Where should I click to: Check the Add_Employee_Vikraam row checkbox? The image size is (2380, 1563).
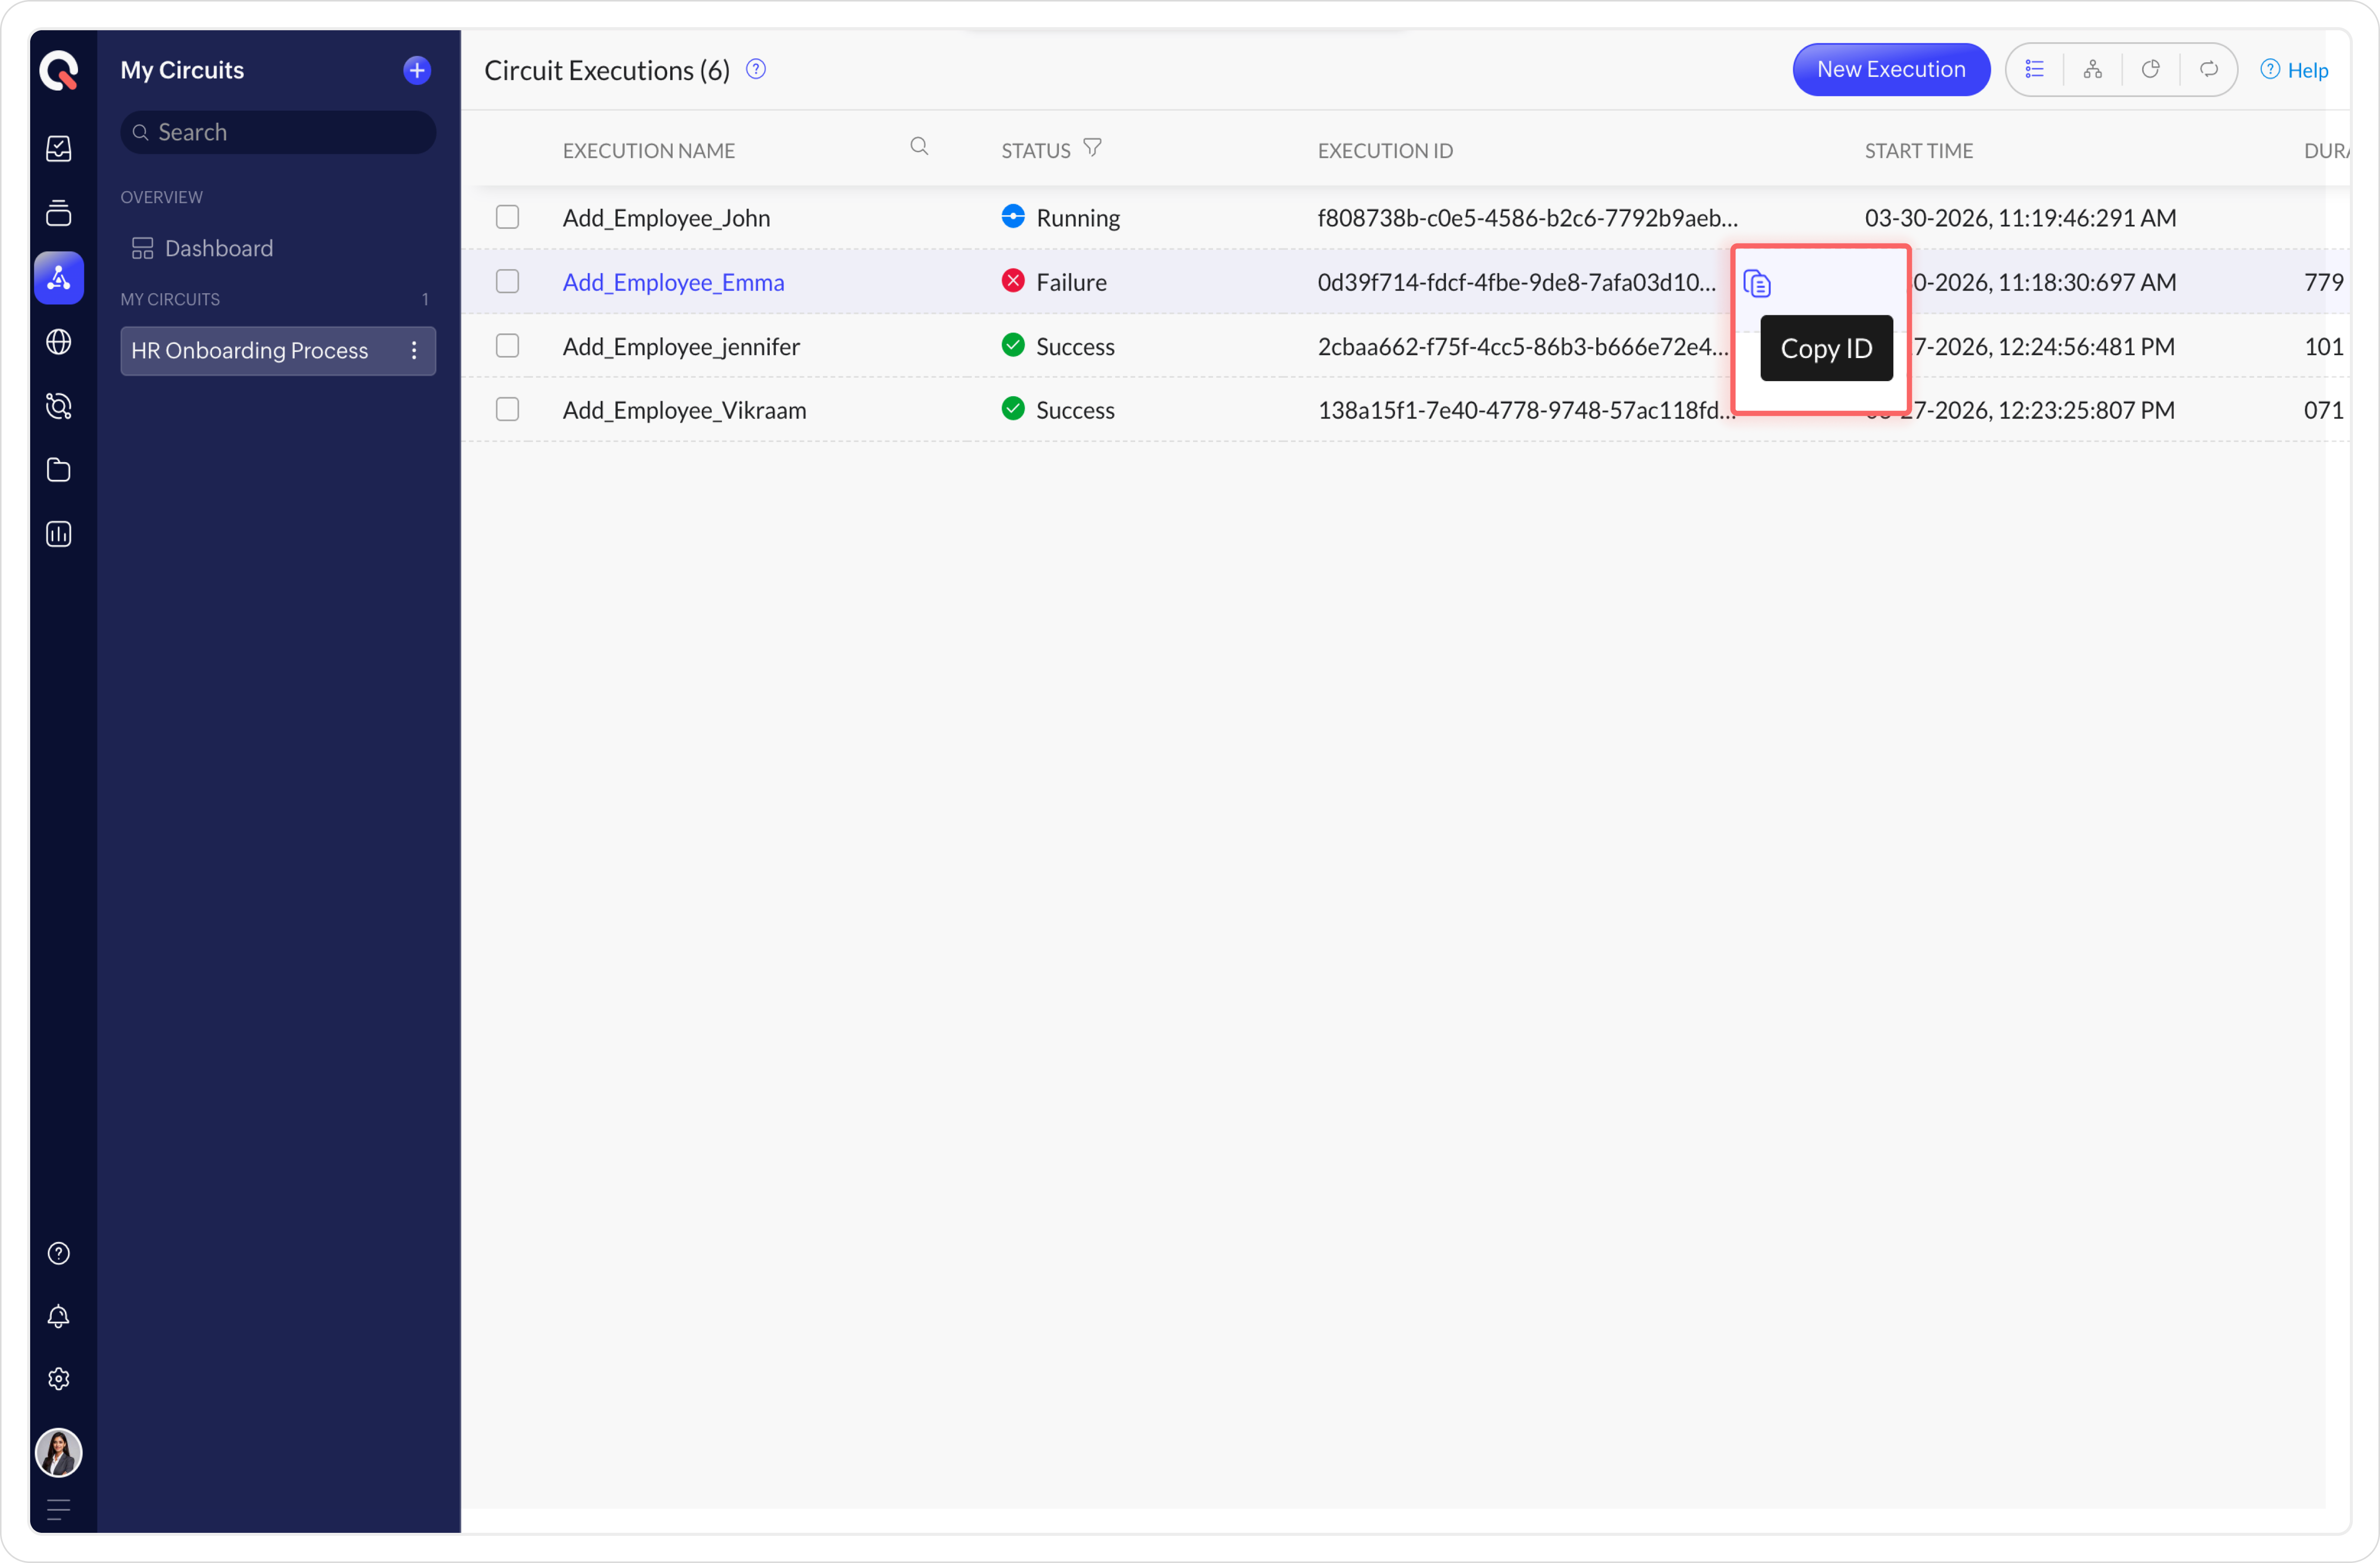(x=507, y=409)
